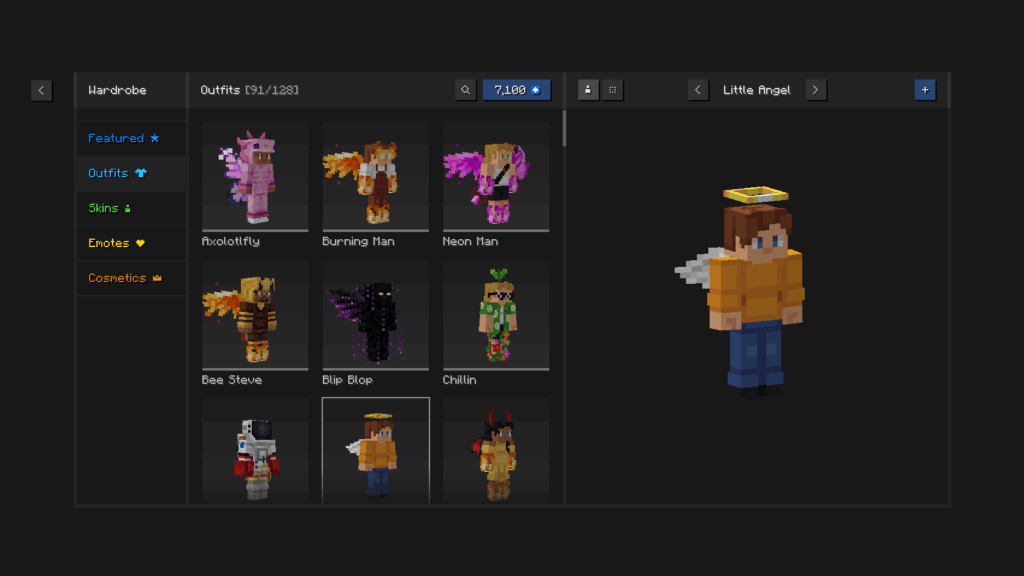
Task: Select the Chillin outfit thumbnail
Action: coord(496,315)
